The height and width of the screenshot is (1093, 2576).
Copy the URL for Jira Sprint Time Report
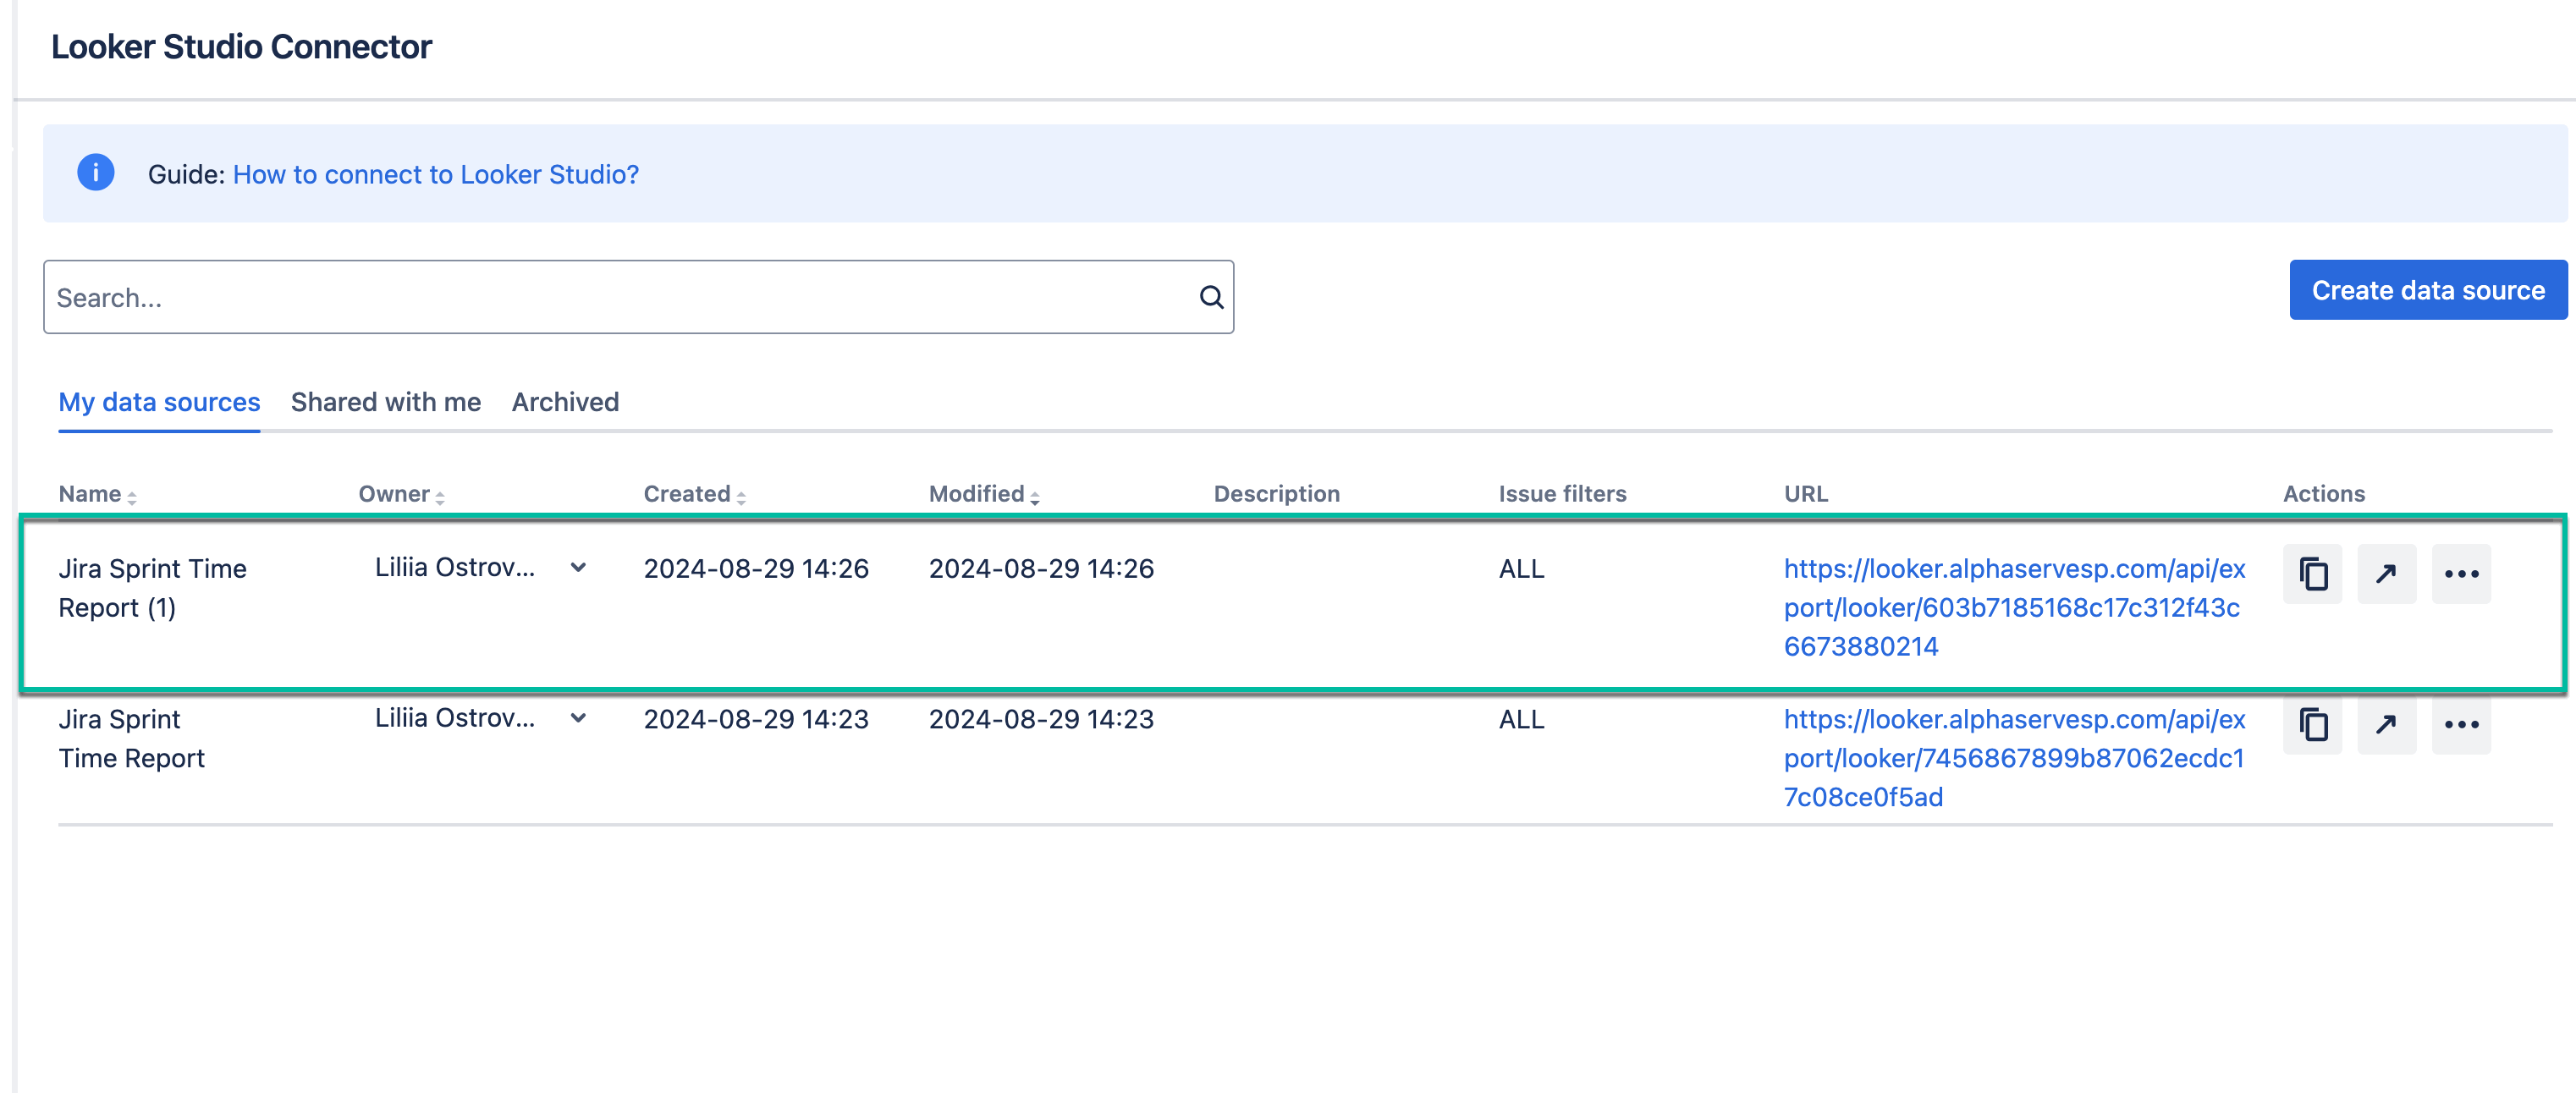pos(2312,725)
